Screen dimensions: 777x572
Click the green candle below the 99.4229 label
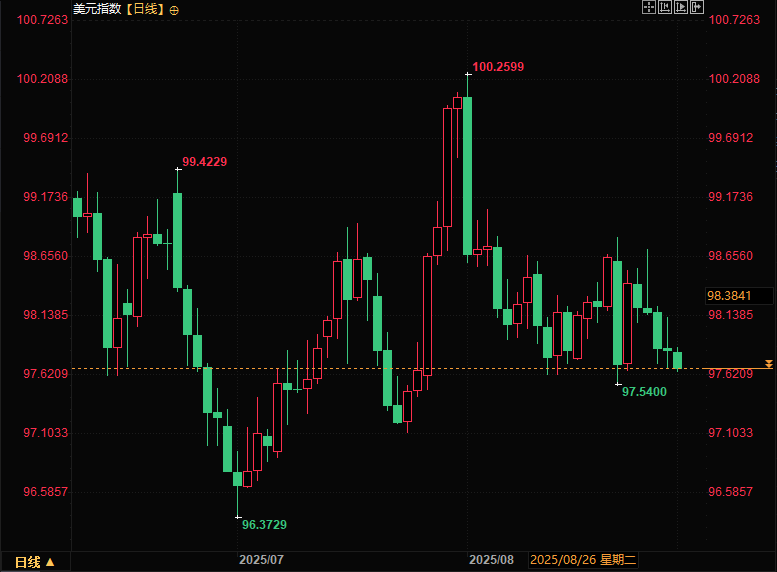177,240
